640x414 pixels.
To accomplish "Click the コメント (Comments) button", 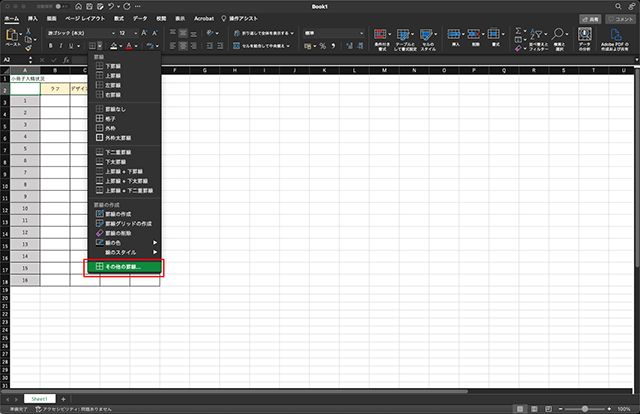I will coord(619,18).
